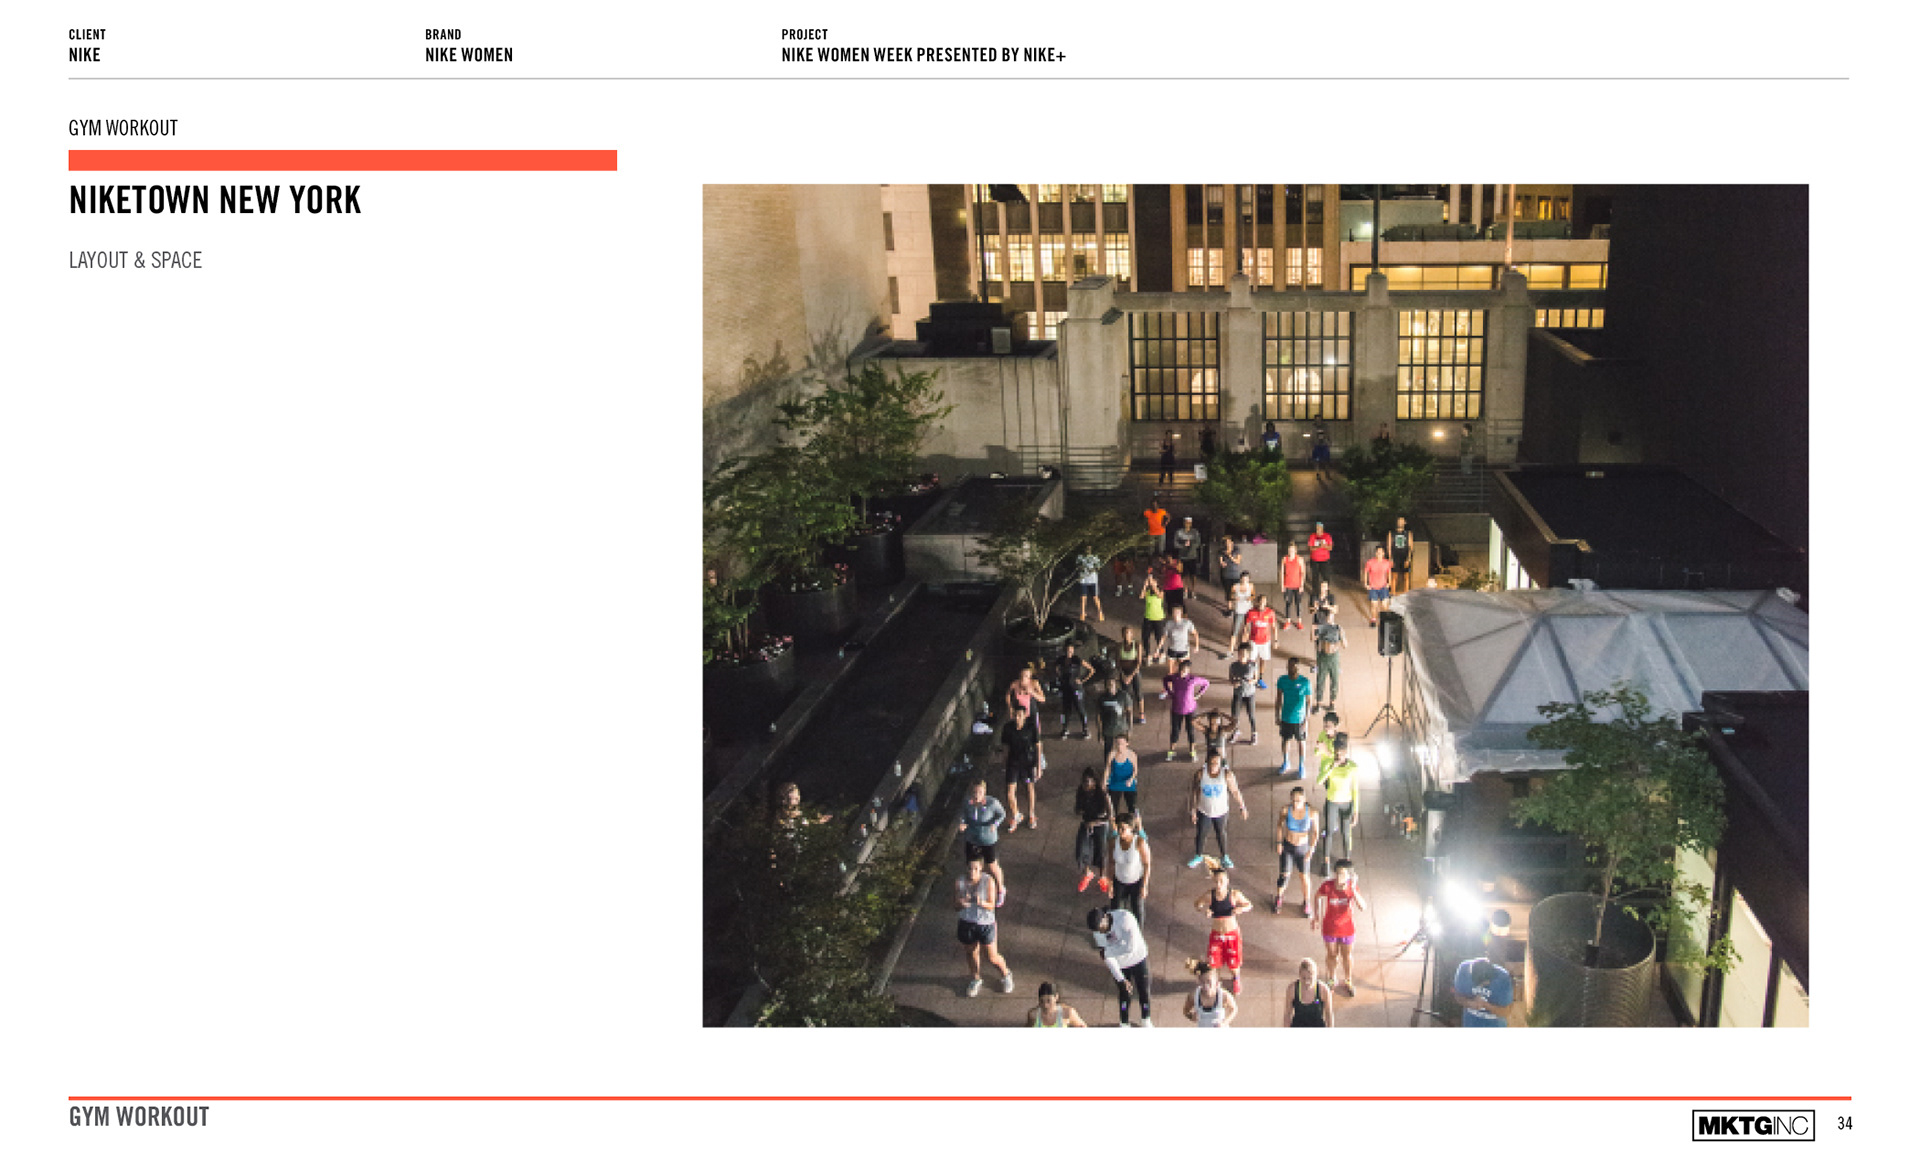Click the PROJECT header label

click(x=804, y=34)
